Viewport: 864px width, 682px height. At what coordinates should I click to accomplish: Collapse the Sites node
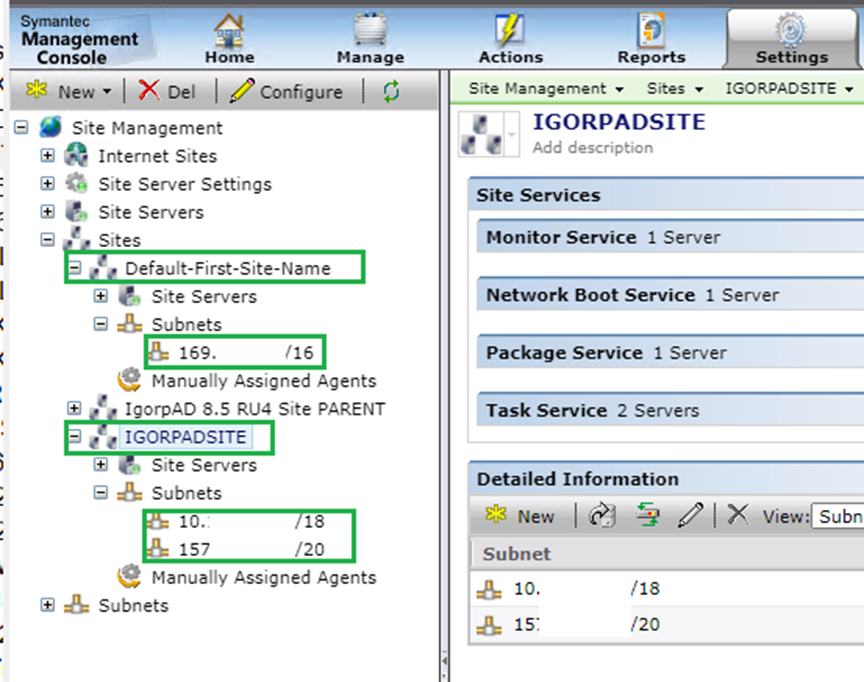coord(47,240)
